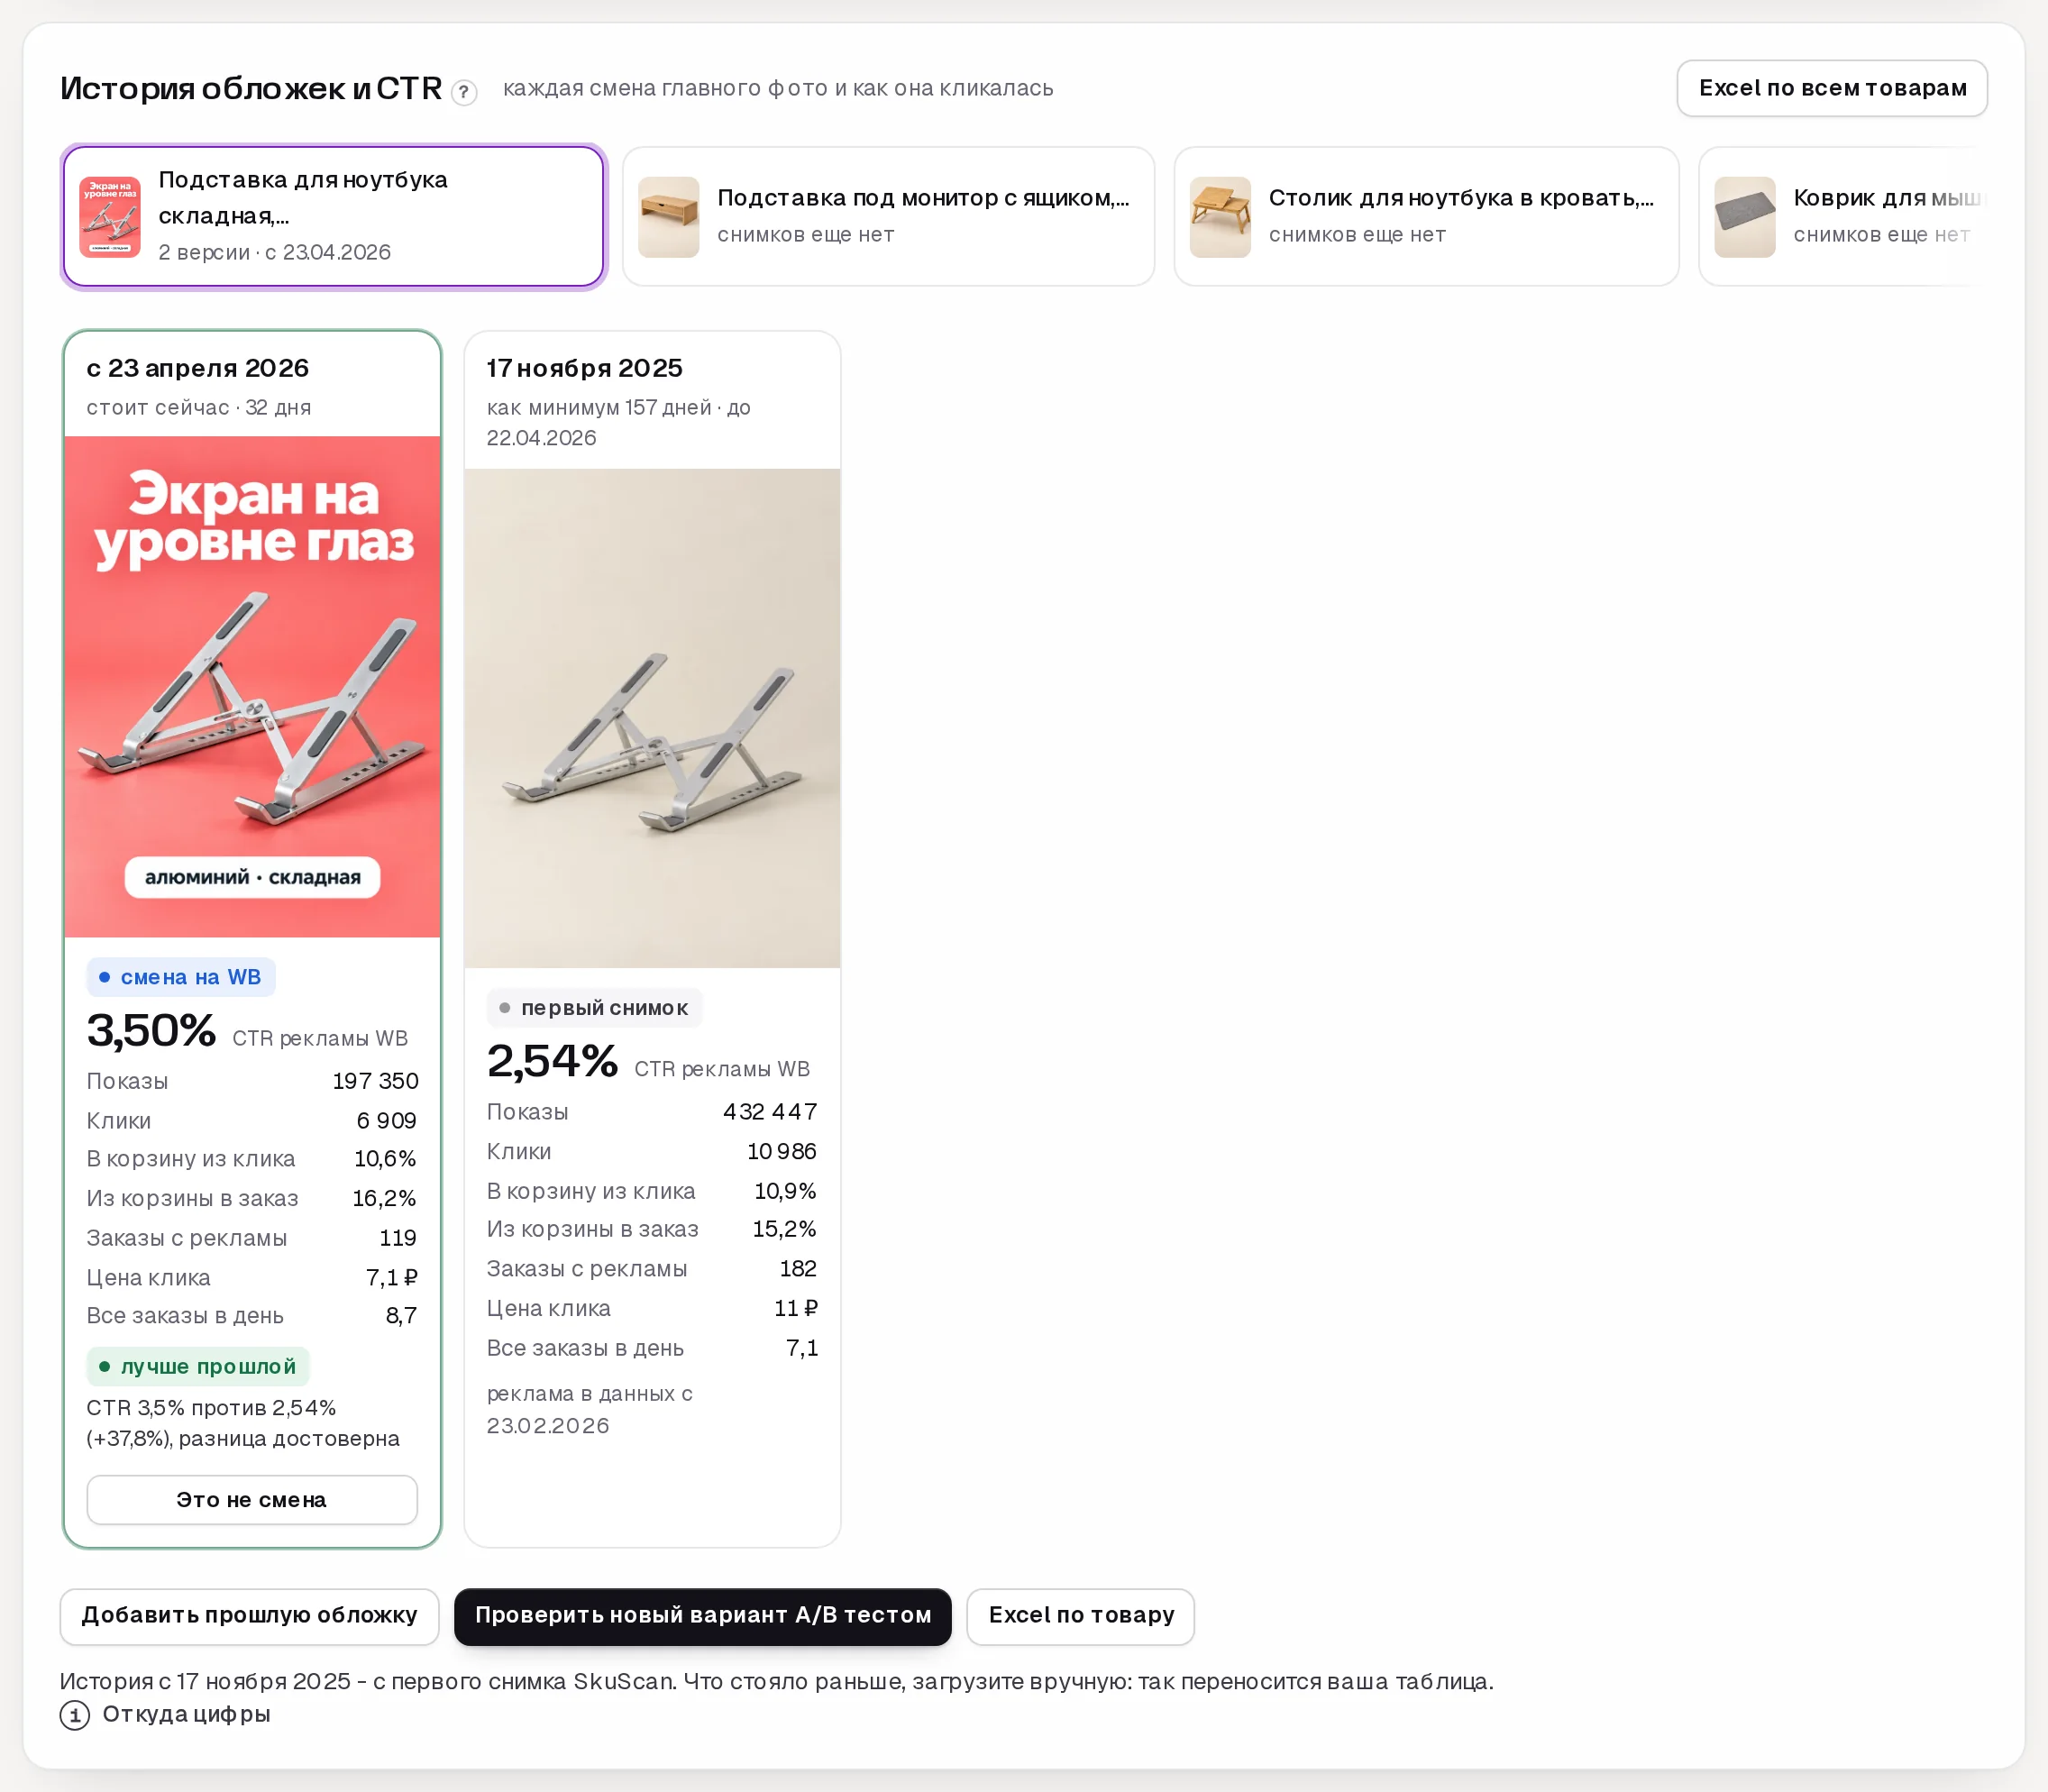Screen dimensions: 2048x1792
Task: Select the Подставка для ноутбука складная tab
Action: click(333, 216)
